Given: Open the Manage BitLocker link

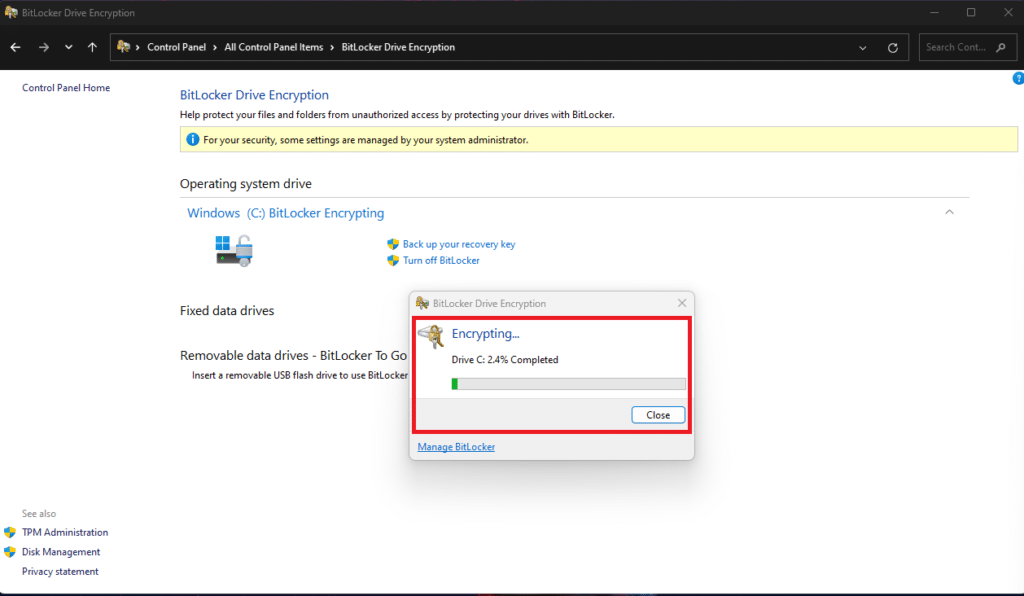Looking at the screenshot, I should (456, 447).
